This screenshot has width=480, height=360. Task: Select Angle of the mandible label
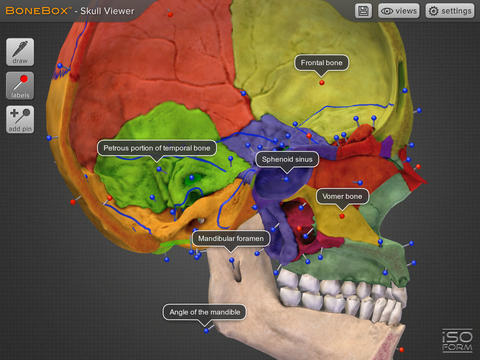205,312
